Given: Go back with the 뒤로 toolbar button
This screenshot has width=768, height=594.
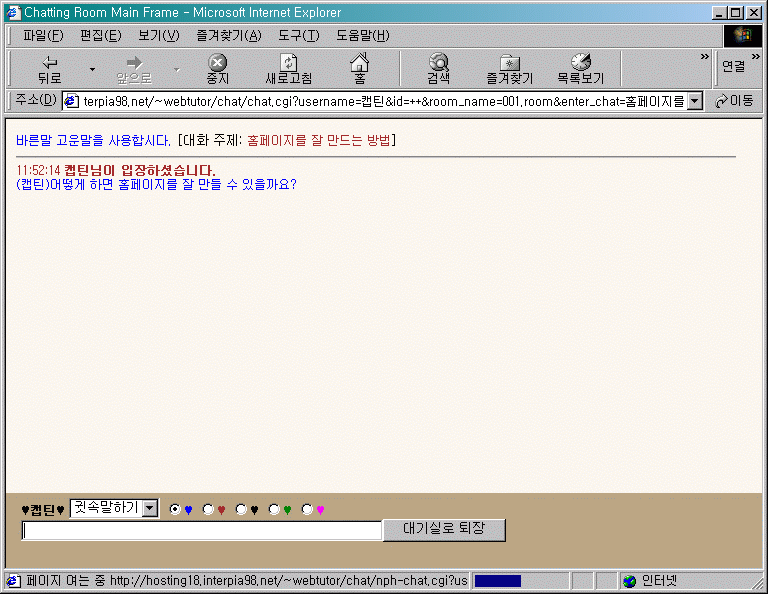Looking at the screenshot, I should 49,69.
